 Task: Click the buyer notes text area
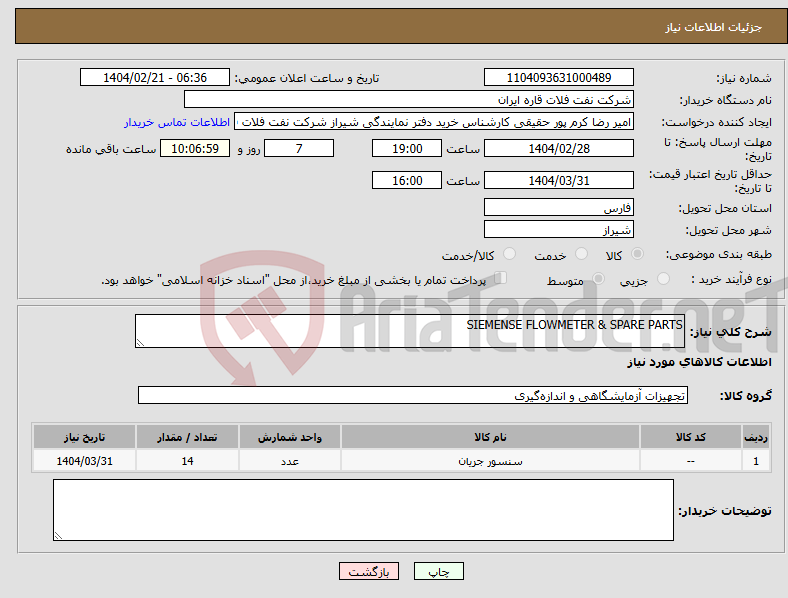363,510
